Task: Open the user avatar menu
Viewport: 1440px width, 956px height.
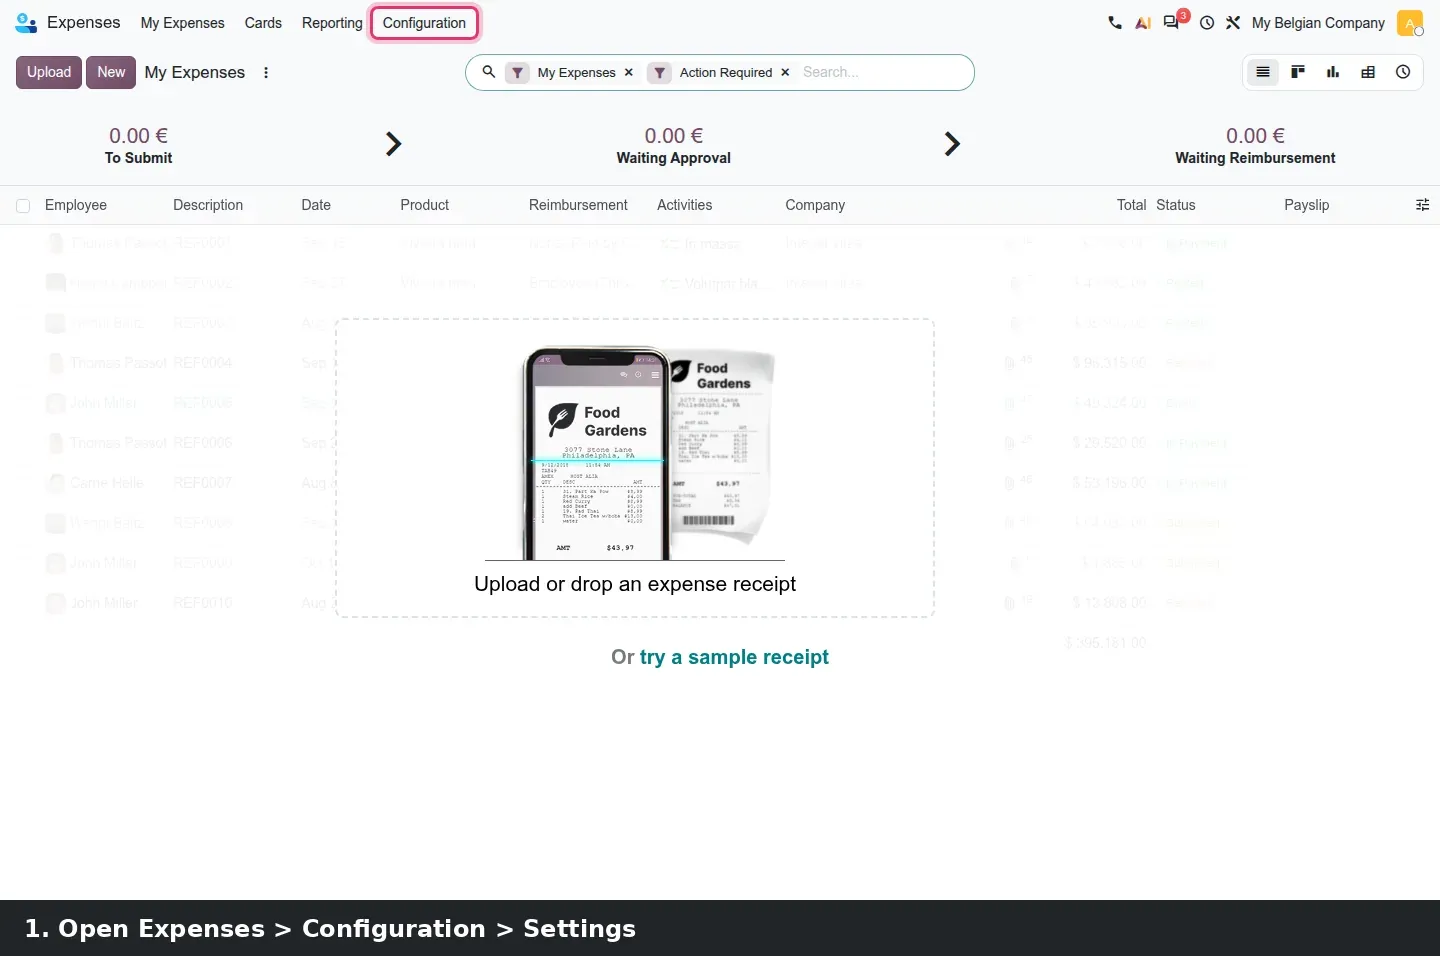Action: (1410, 23)
